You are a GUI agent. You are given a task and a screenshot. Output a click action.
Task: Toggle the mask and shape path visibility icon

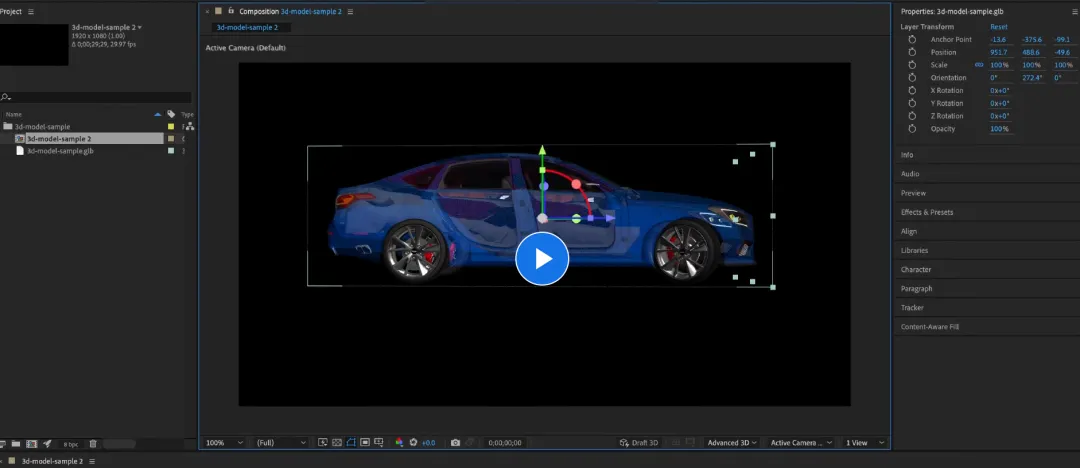(351, 442)
